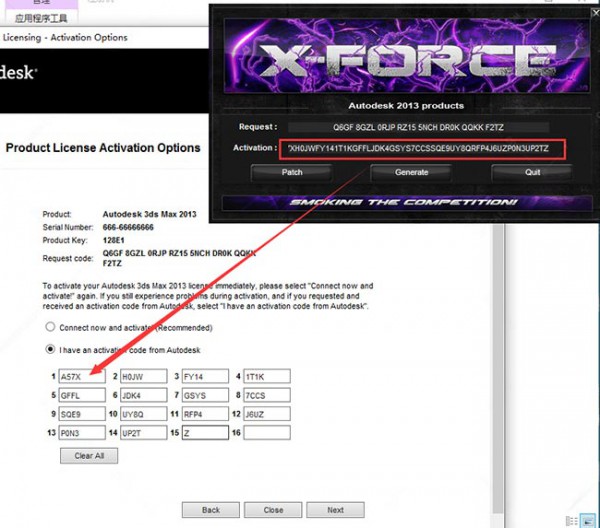Click activation code field 15 containing Z

[x=205, y=433]
